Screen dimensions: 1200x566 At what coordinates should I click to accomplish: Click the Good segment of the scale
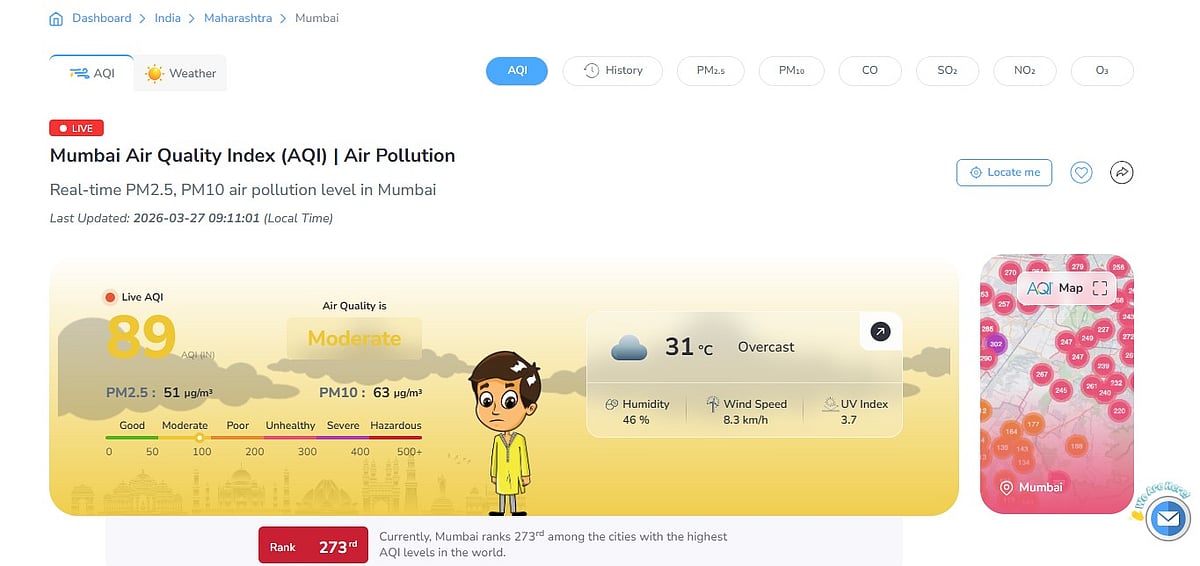132,437
